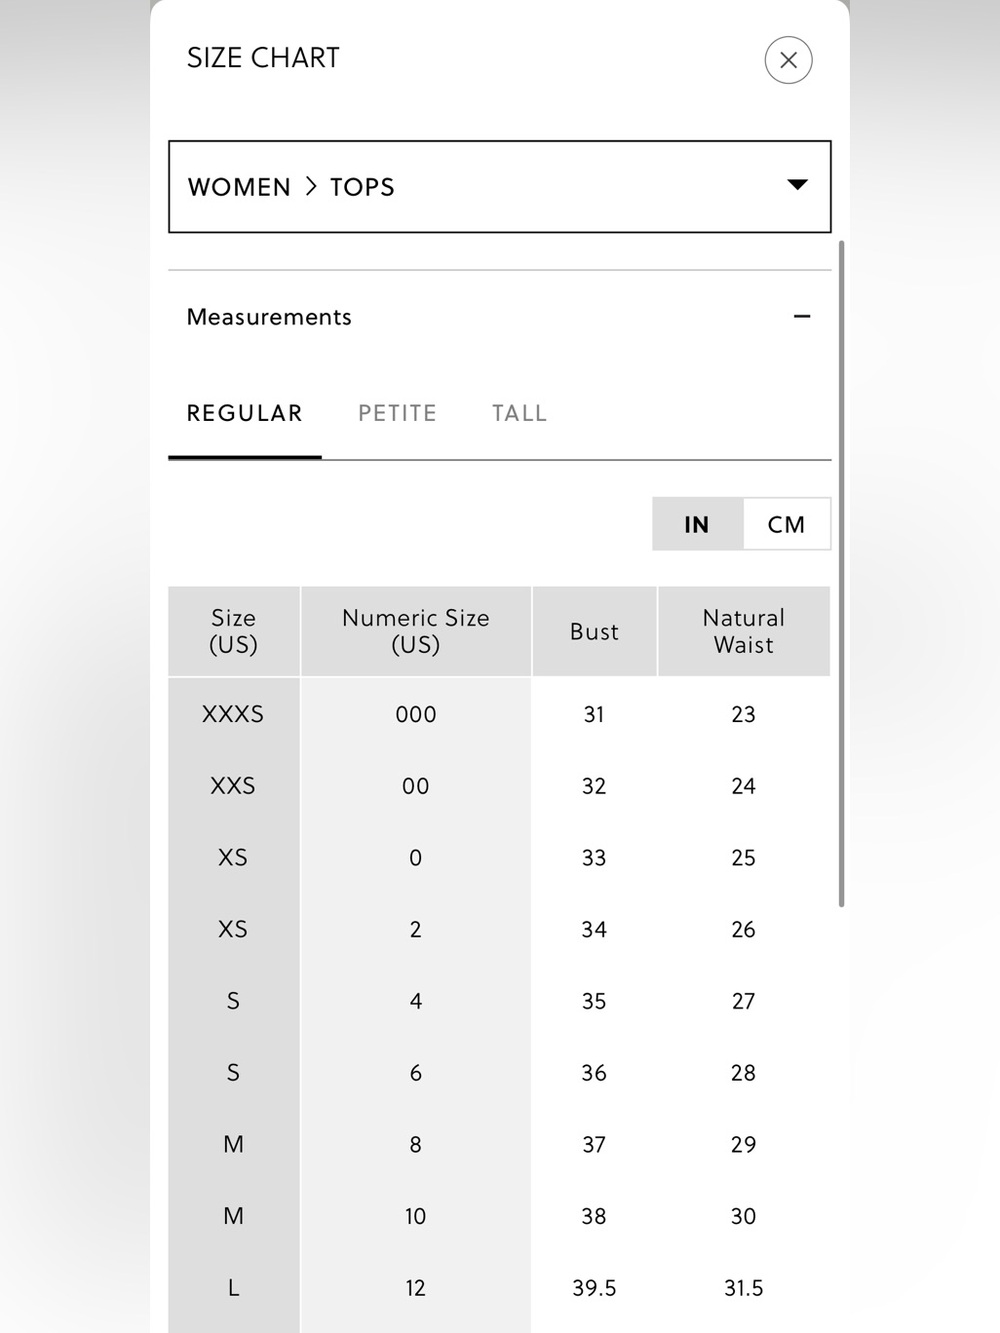Toggle measurement units to CM

tap(786, 524)
